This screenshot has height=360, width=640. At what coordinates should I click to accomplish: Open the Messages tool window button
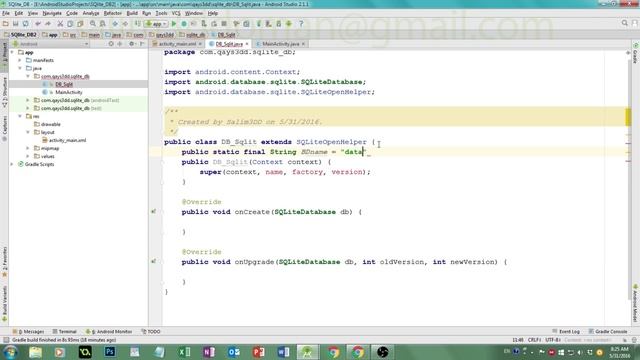pos(28,331)
